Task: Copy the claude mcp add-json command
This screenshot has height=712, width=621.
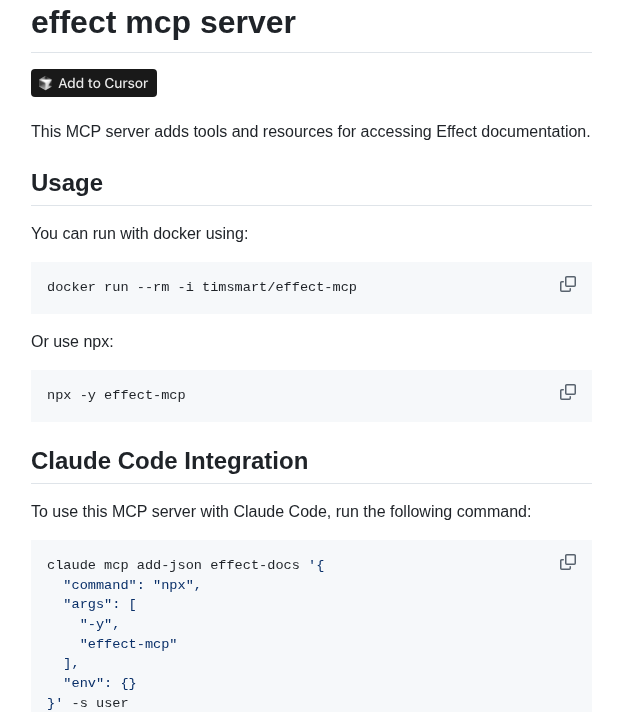Action: [x=568, y=562]
